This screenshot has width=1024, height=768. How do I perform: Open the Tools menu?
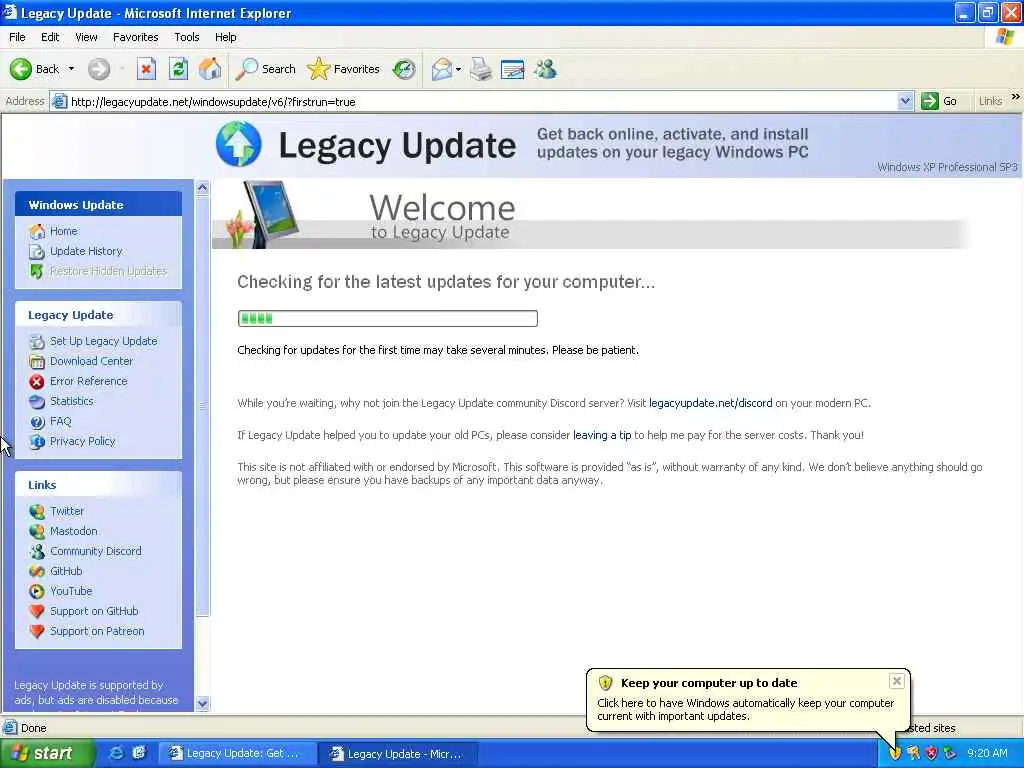pos(186,37)
